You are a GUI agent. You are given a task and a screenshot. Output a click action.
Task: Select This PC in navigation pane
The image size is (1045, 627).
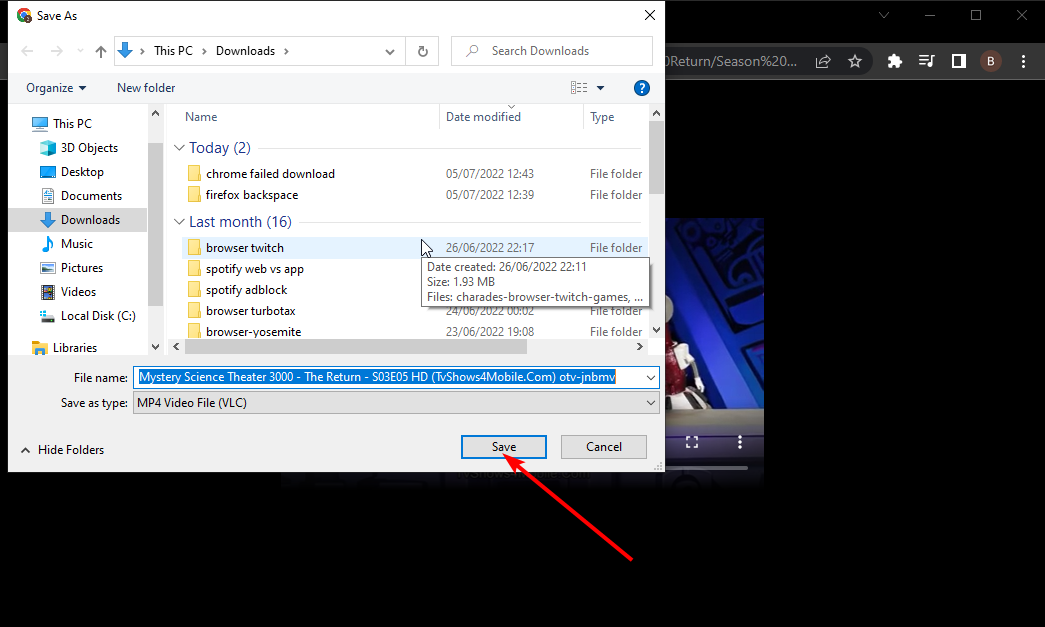coord(72,124)
